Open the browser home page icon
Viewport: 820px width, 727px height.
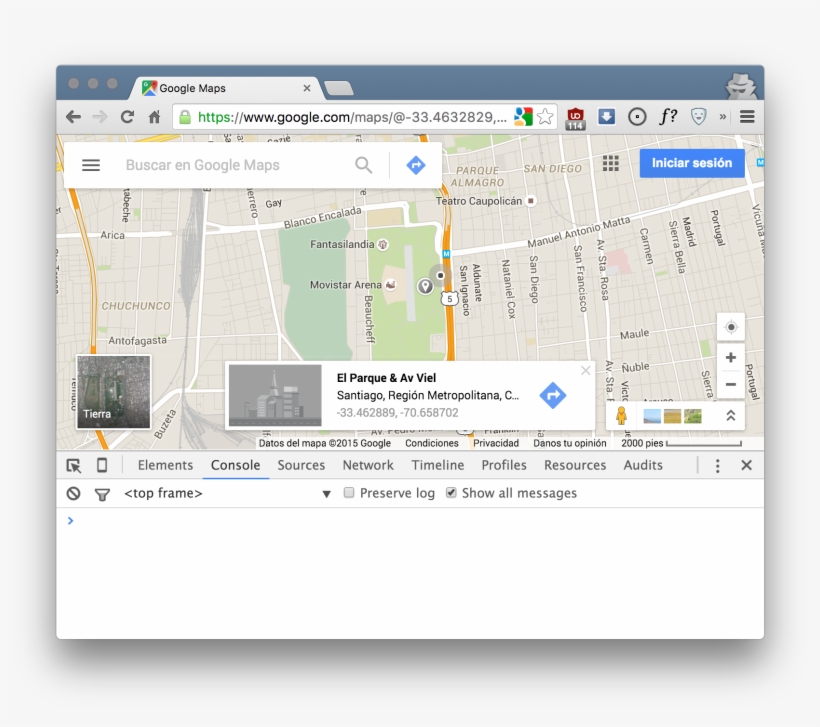tap(154, 117)
